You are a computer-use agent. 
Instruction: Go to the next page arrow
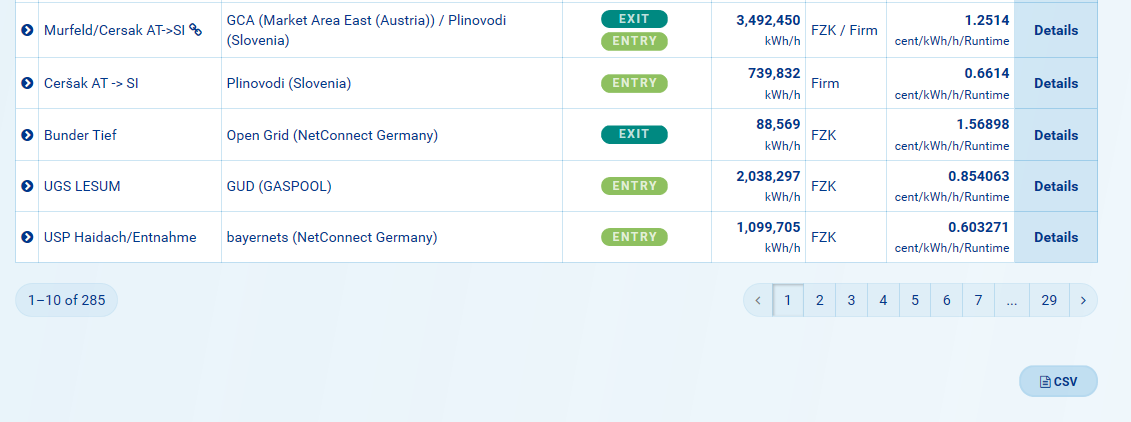click(x=1083, y=300)
